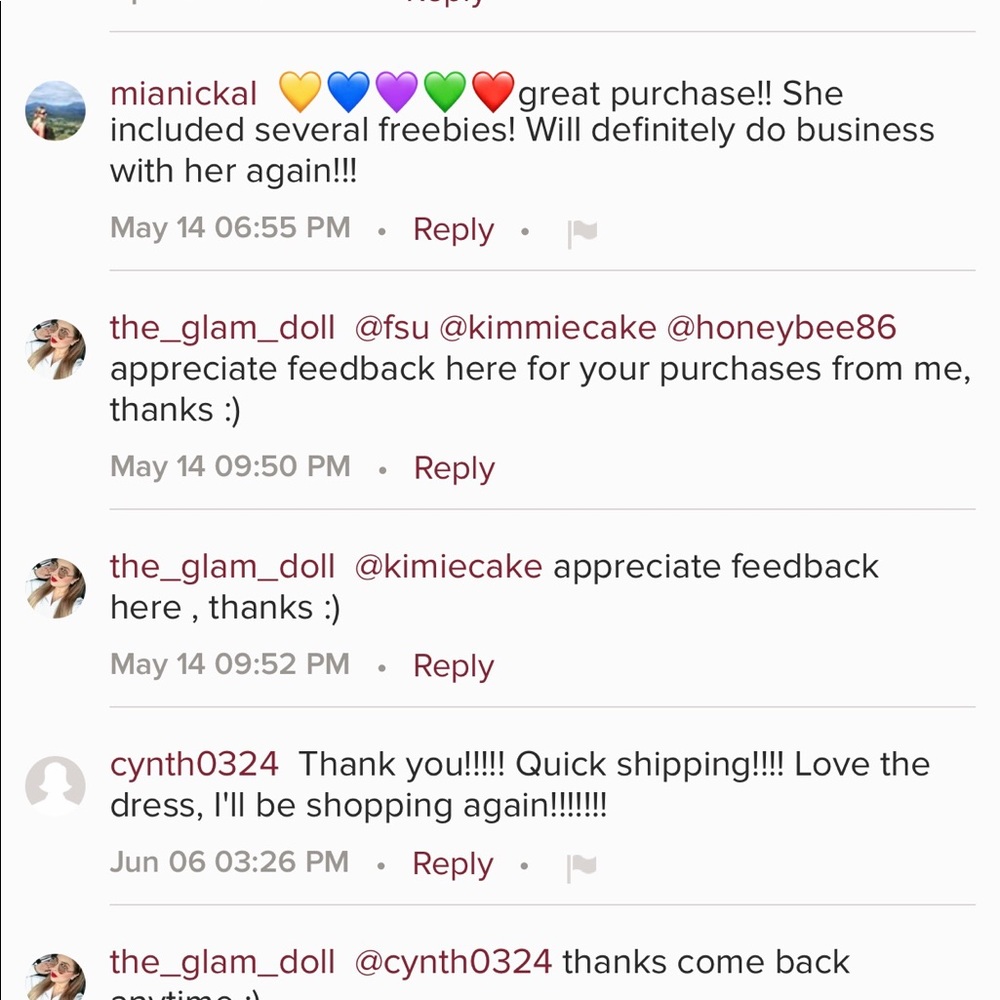Open the cynth0324 username link
The height and width of the screenshot is (1000, 1000).
click(x=194, y=765)
